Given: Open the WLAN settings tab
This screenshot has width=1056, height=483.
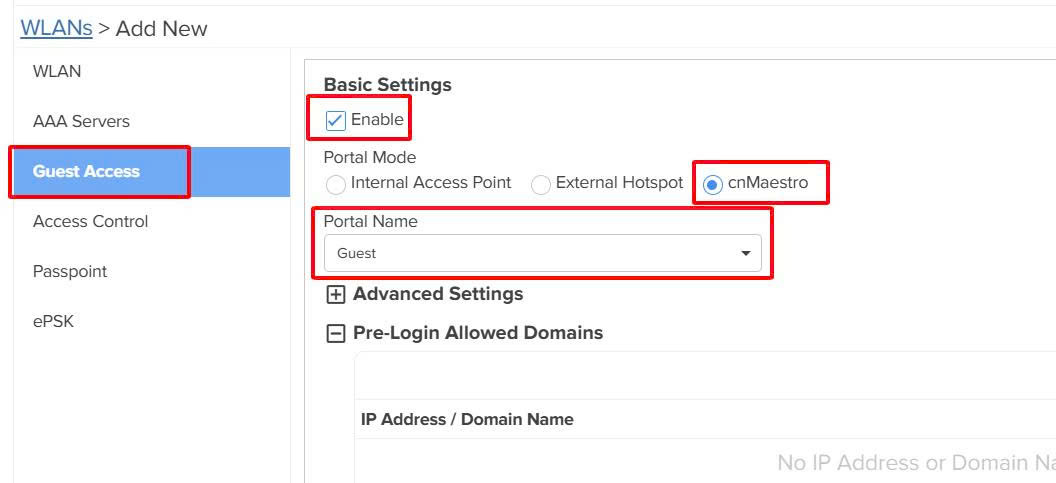Looking at the screenshot, I should [x=57, y=72].
